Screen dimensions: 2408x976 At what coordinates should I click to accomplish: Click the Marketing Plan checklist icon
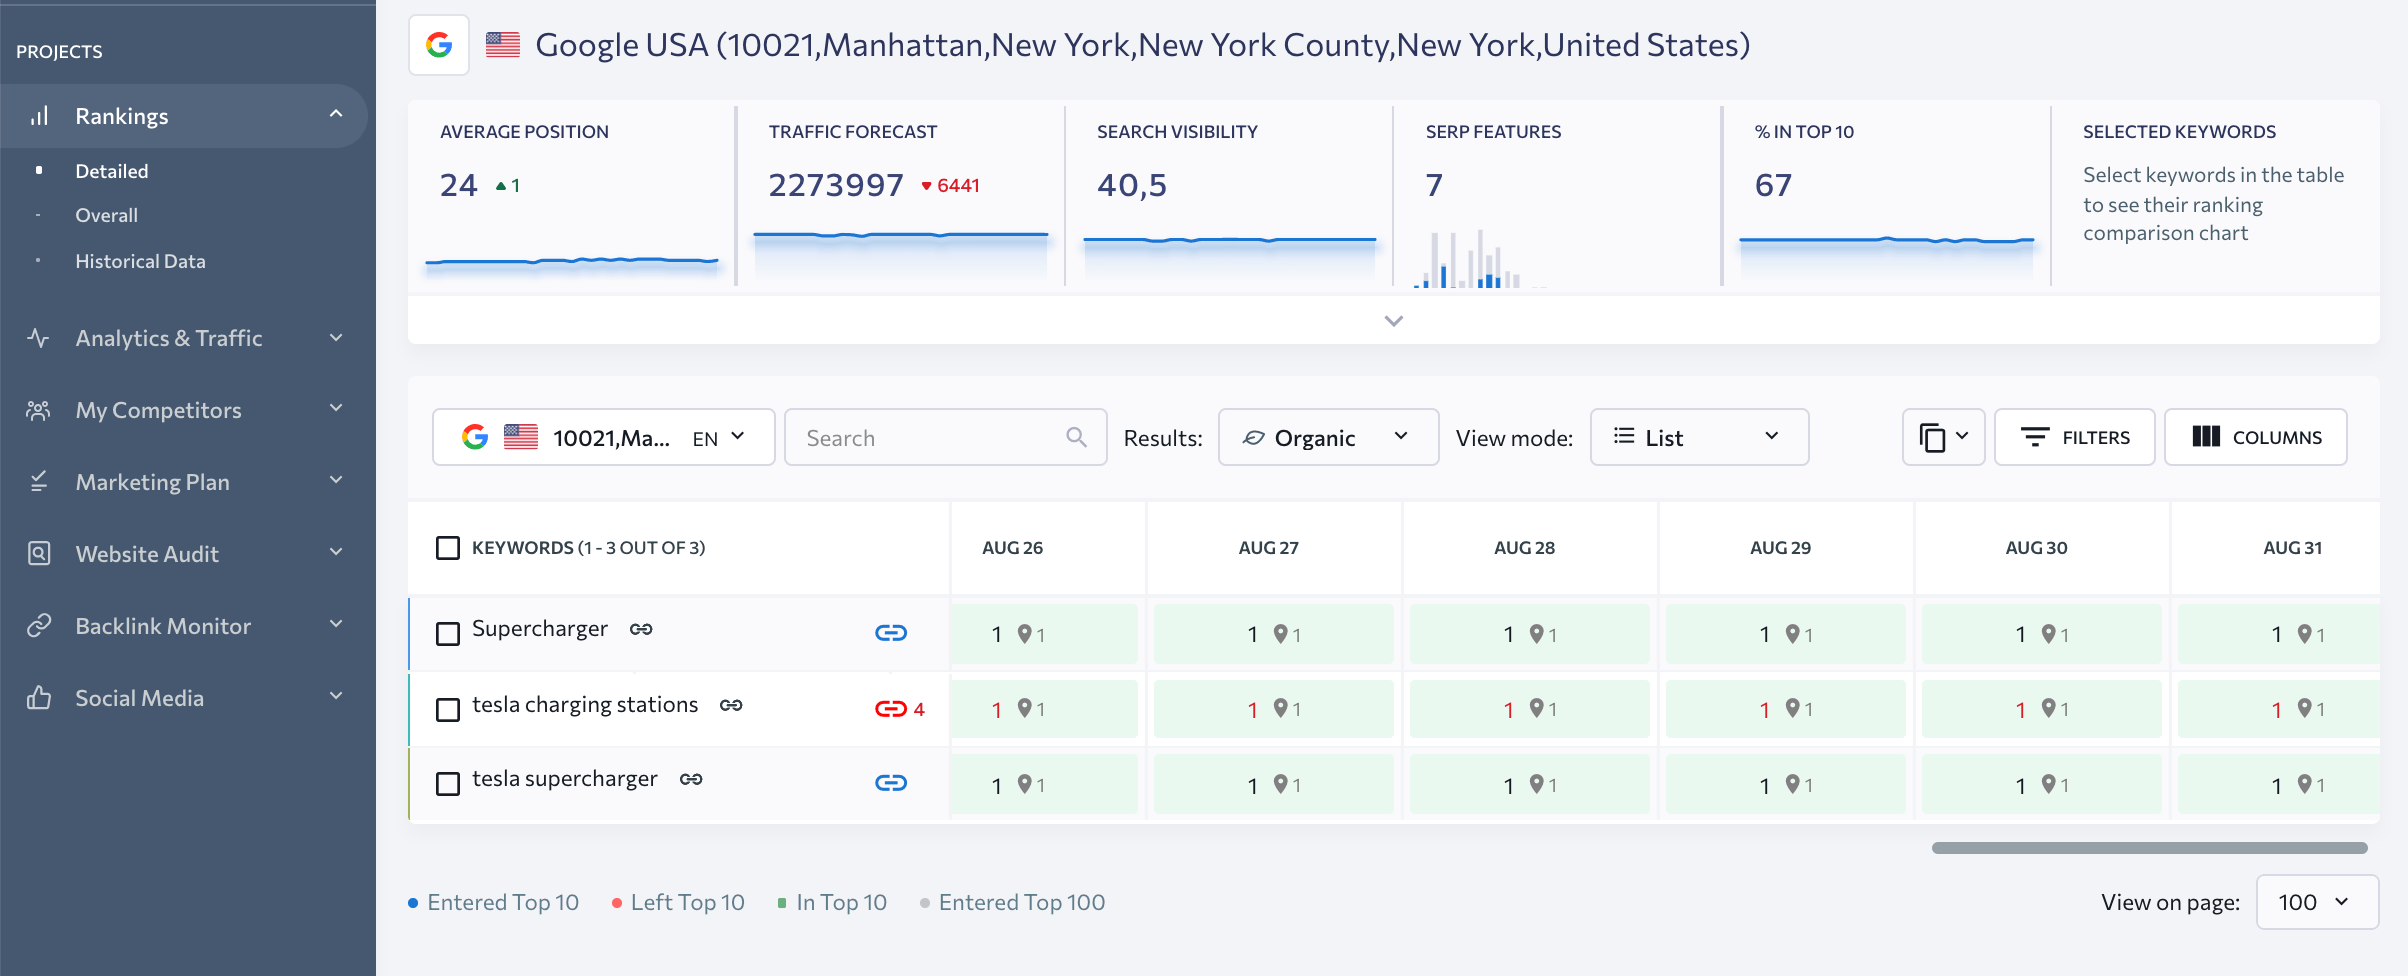38,482
